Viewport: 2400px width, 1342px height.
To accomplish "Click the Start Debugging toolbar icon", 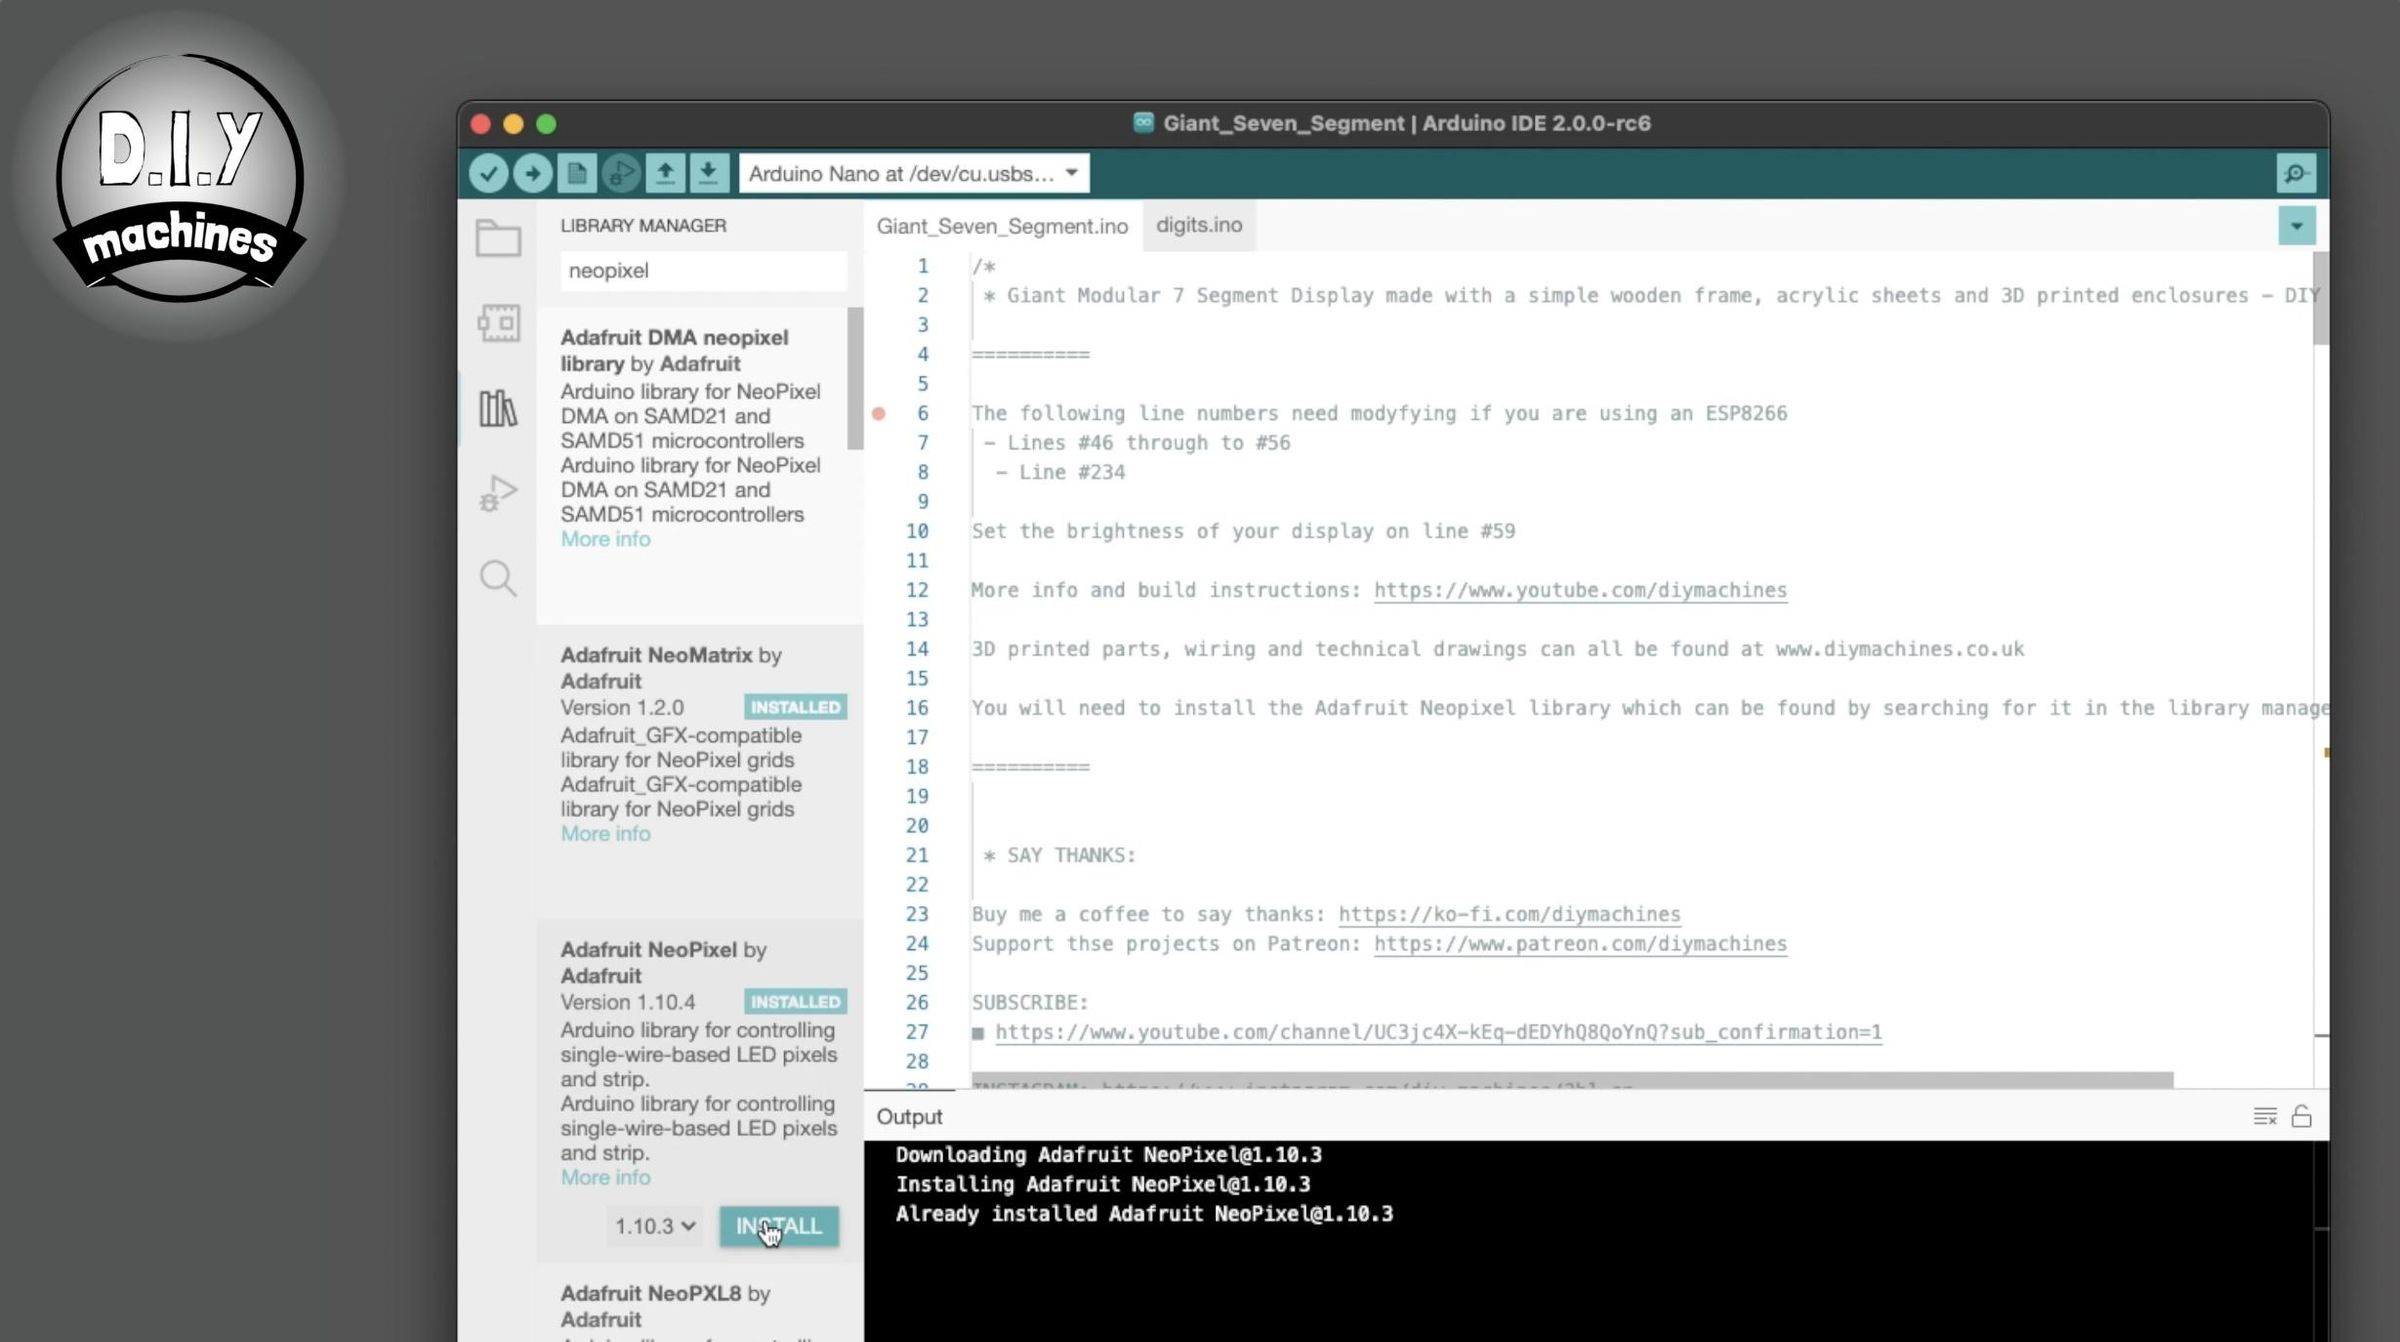I will pos(620,173).
